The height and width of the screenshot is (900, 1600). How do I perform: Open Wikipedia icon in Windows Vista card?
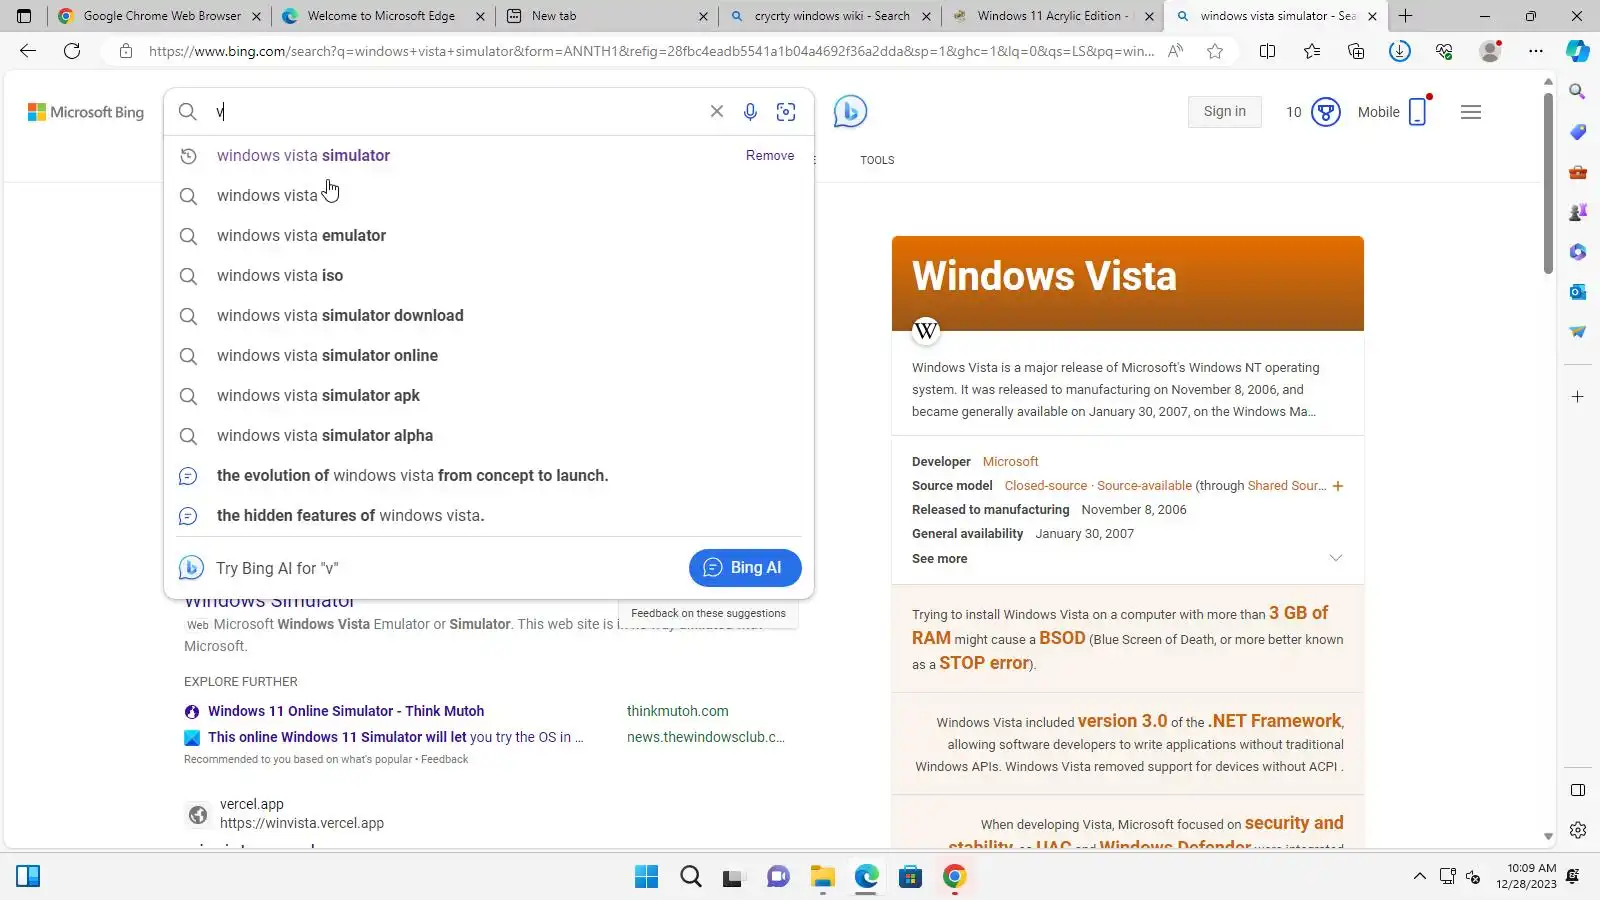pos(926,331)
